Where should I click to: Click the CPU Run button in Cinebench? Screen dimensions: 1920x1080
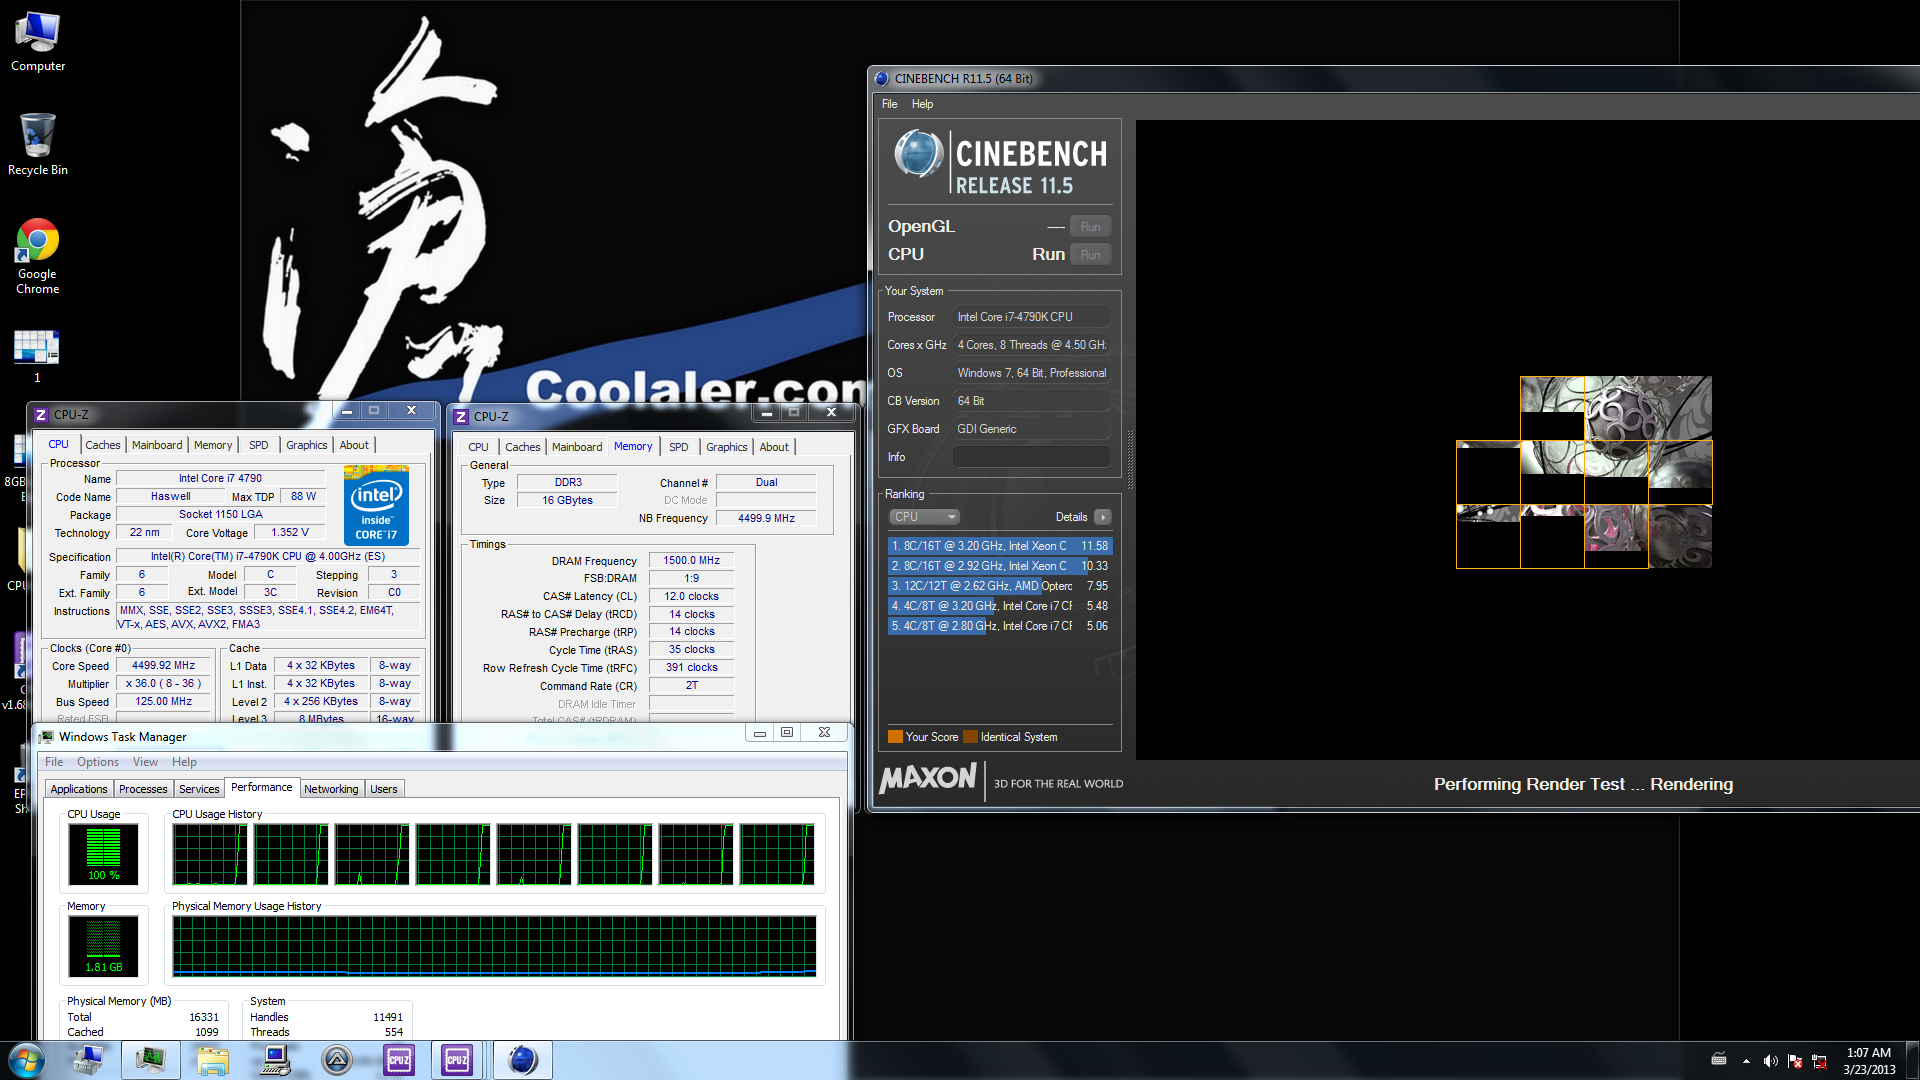click(x=1090, y=255)
